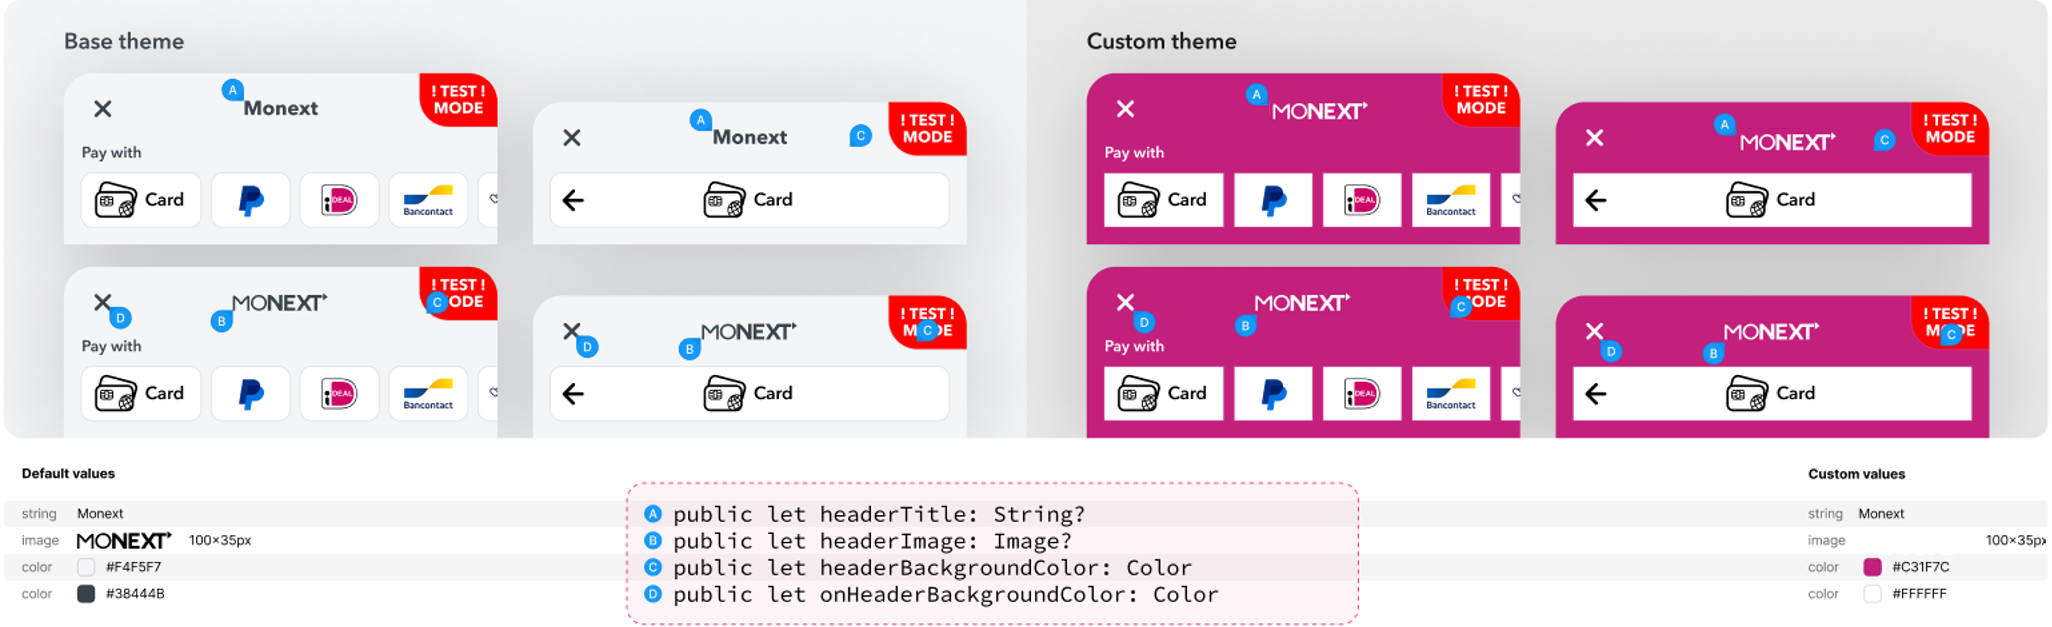Tap Card button in Custom theme marker-B pay list
Image resolution: width=2052 pixels, height=627 pixels.
1164,394
